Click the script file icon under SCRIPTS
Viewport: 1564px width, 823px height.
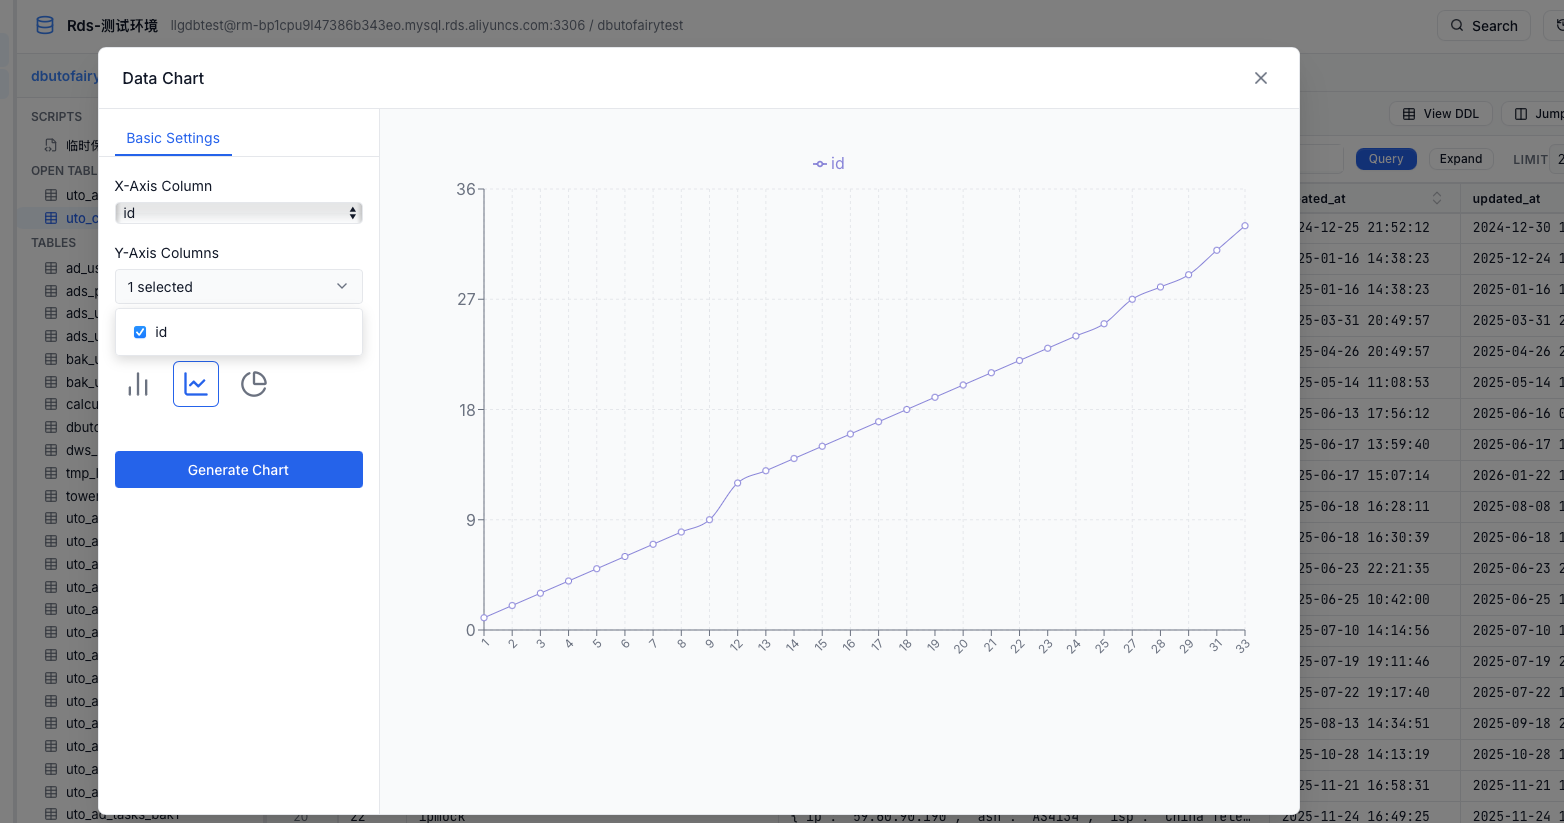pyautogui.click(x=51, y=145)
